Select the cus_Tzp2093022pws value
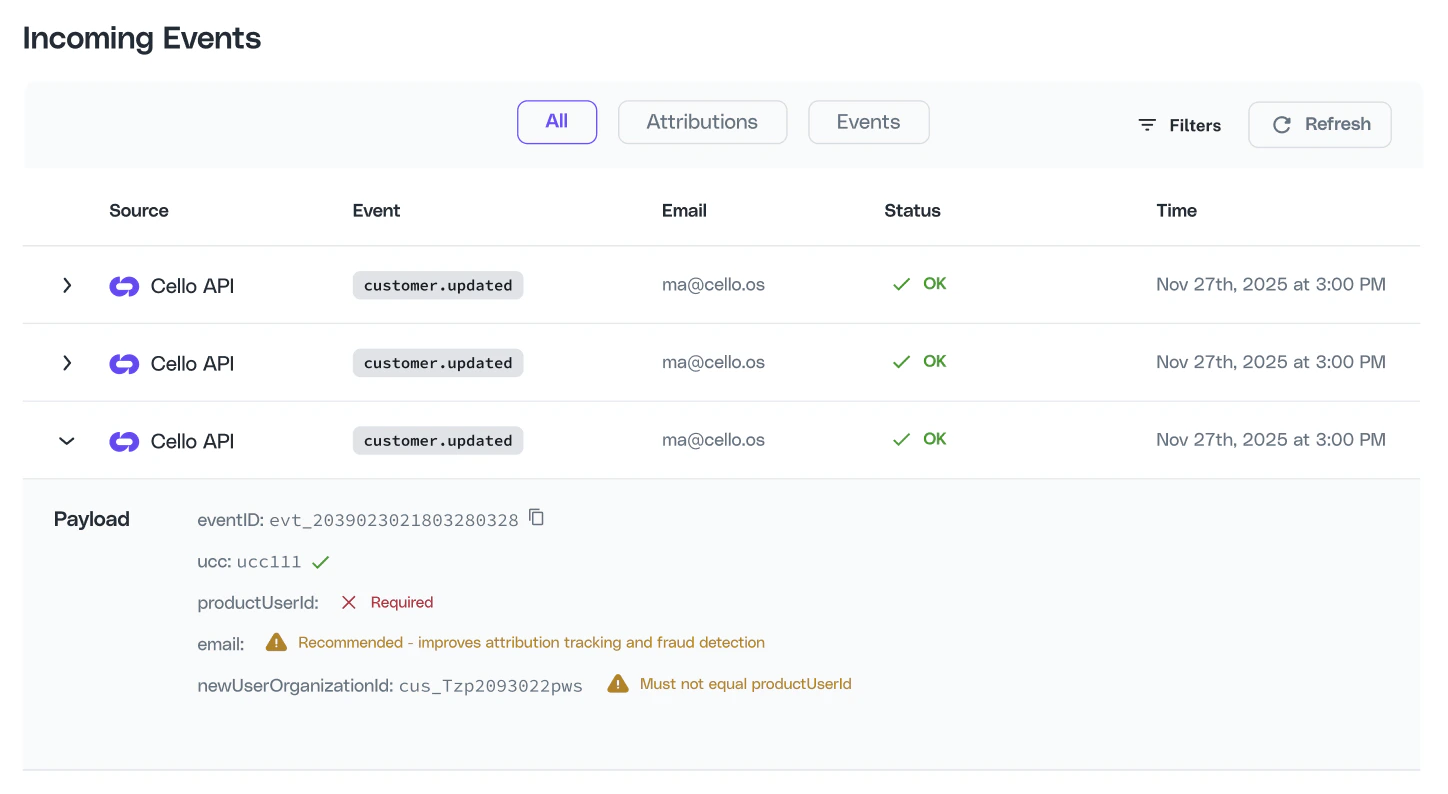The width and height of the screenshot is (1448, 794). 491,686
